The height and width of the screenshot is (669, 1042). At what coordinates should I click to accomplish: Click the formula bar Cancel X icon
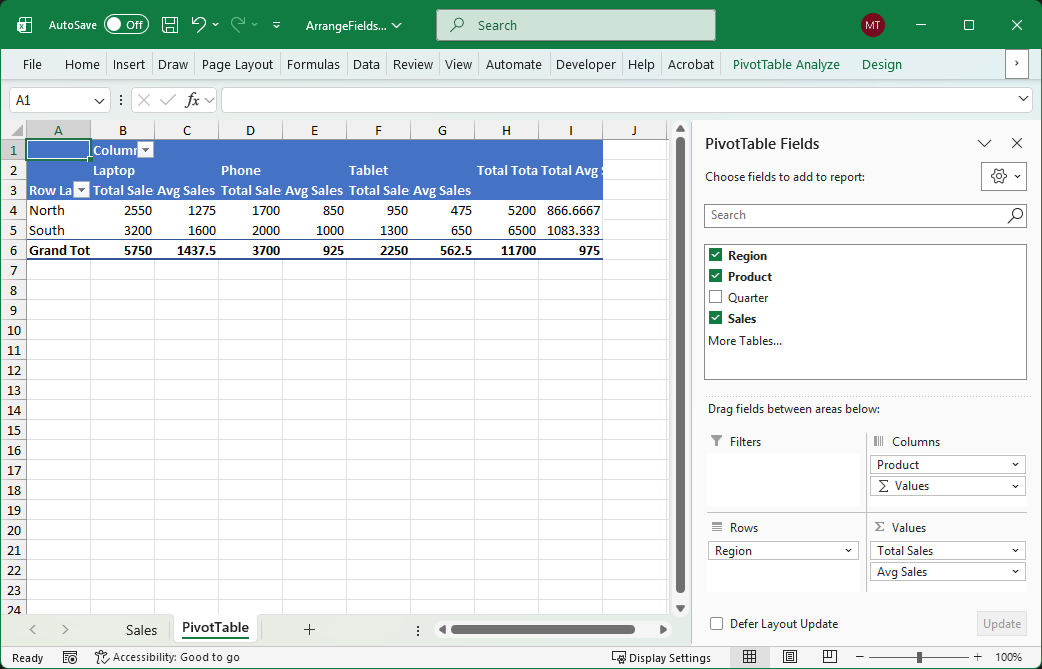click(144, 100)
